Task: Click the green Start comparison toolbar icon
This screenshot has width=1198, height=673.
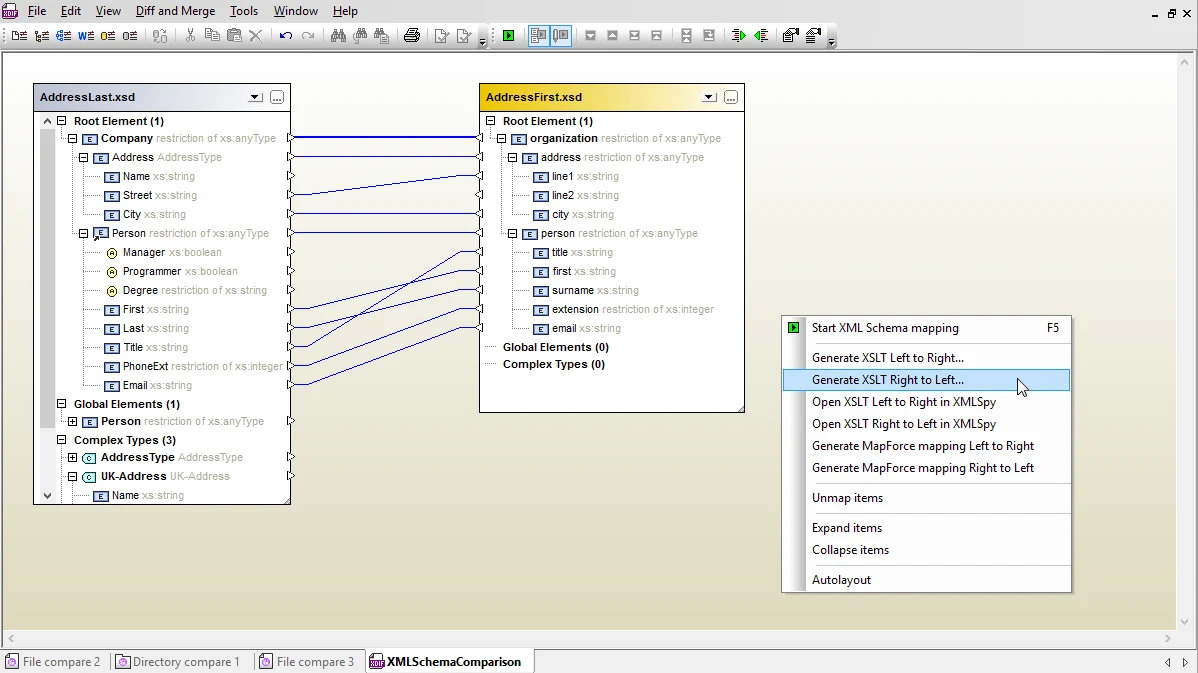Action: pyautogui.click(x=508, y=35)
